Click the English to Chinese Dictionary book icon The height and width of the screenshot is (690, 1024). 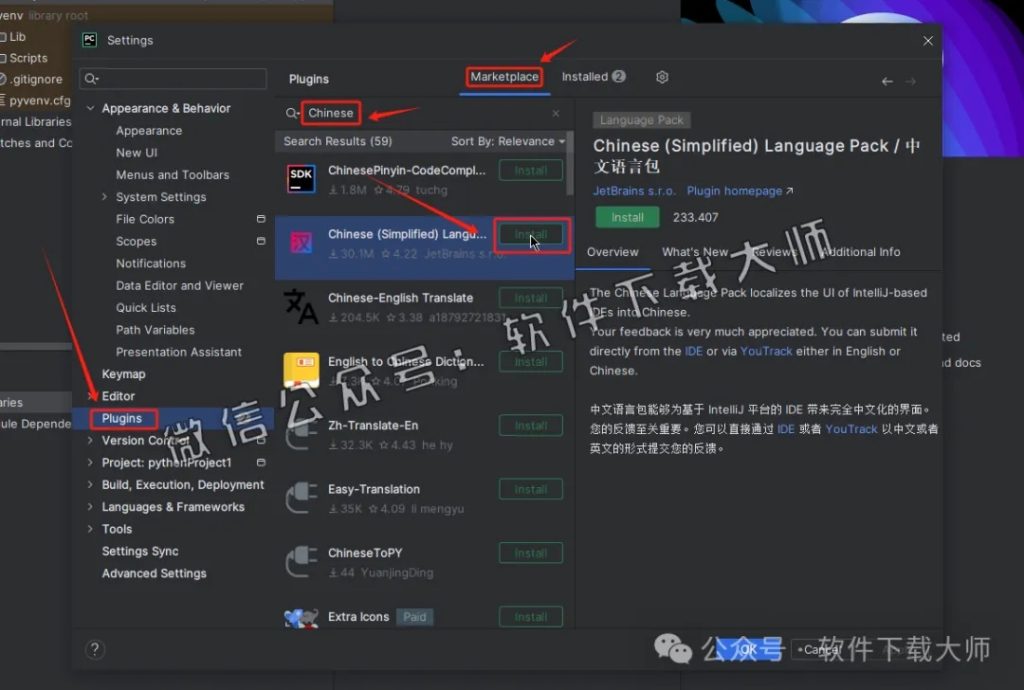coord(303,368)
